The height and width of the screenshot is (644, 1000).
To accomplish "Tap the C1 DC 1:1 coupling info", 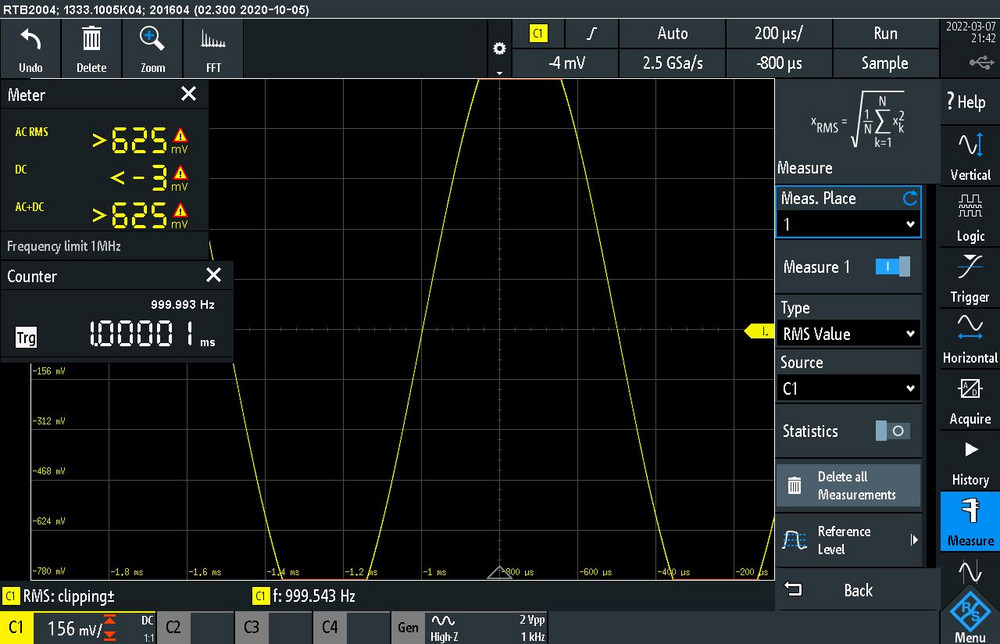I will [x=147, y=628].
